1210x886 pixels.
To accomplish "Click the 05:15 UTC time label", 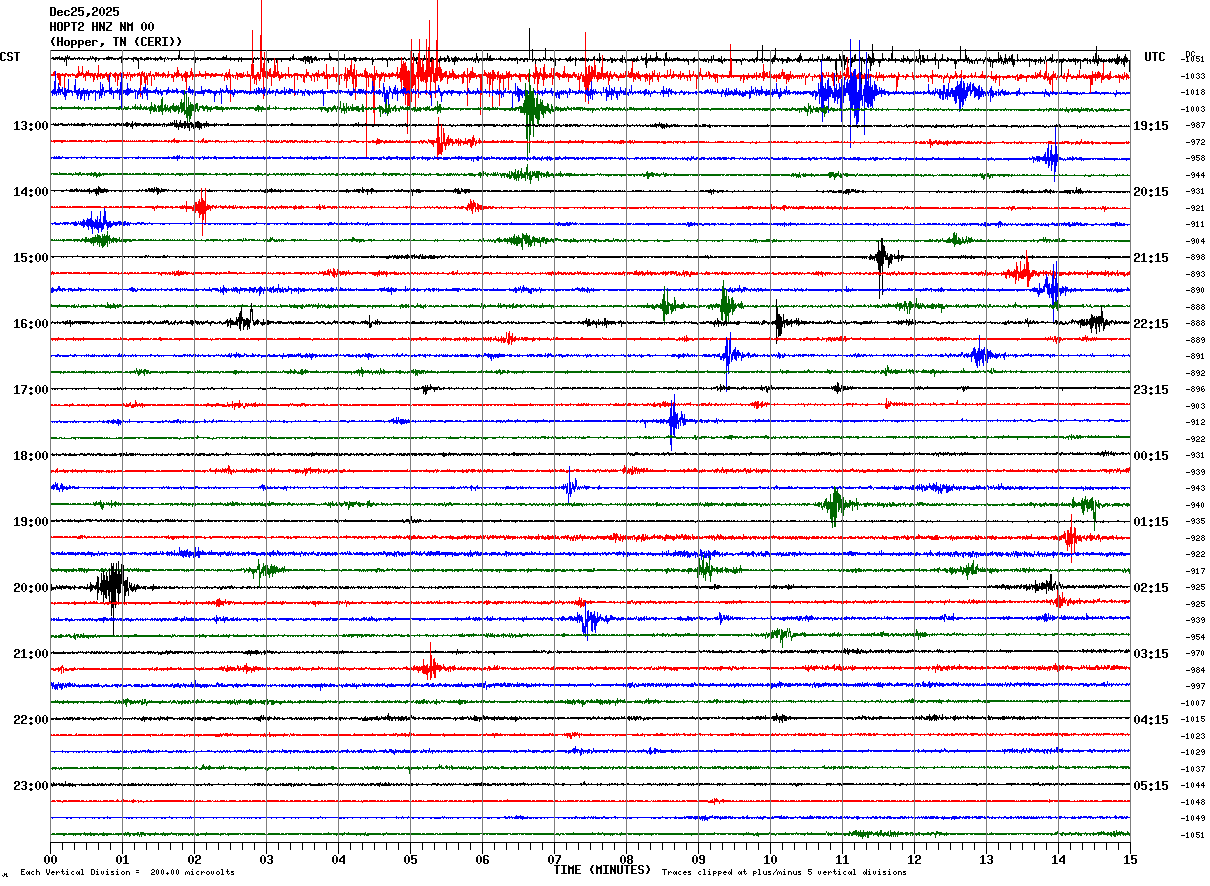I will [1151, 786].
